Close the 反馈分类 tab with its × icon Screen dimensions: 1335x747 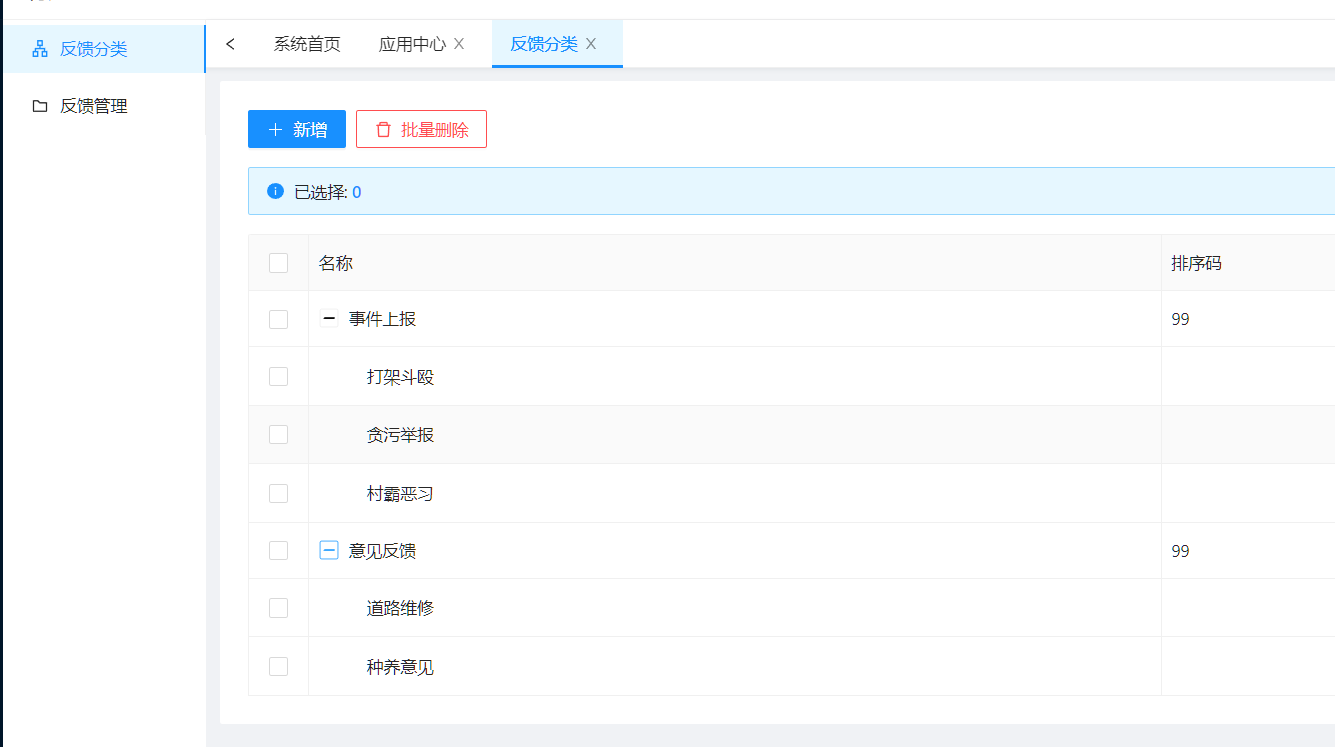[590, 44]
